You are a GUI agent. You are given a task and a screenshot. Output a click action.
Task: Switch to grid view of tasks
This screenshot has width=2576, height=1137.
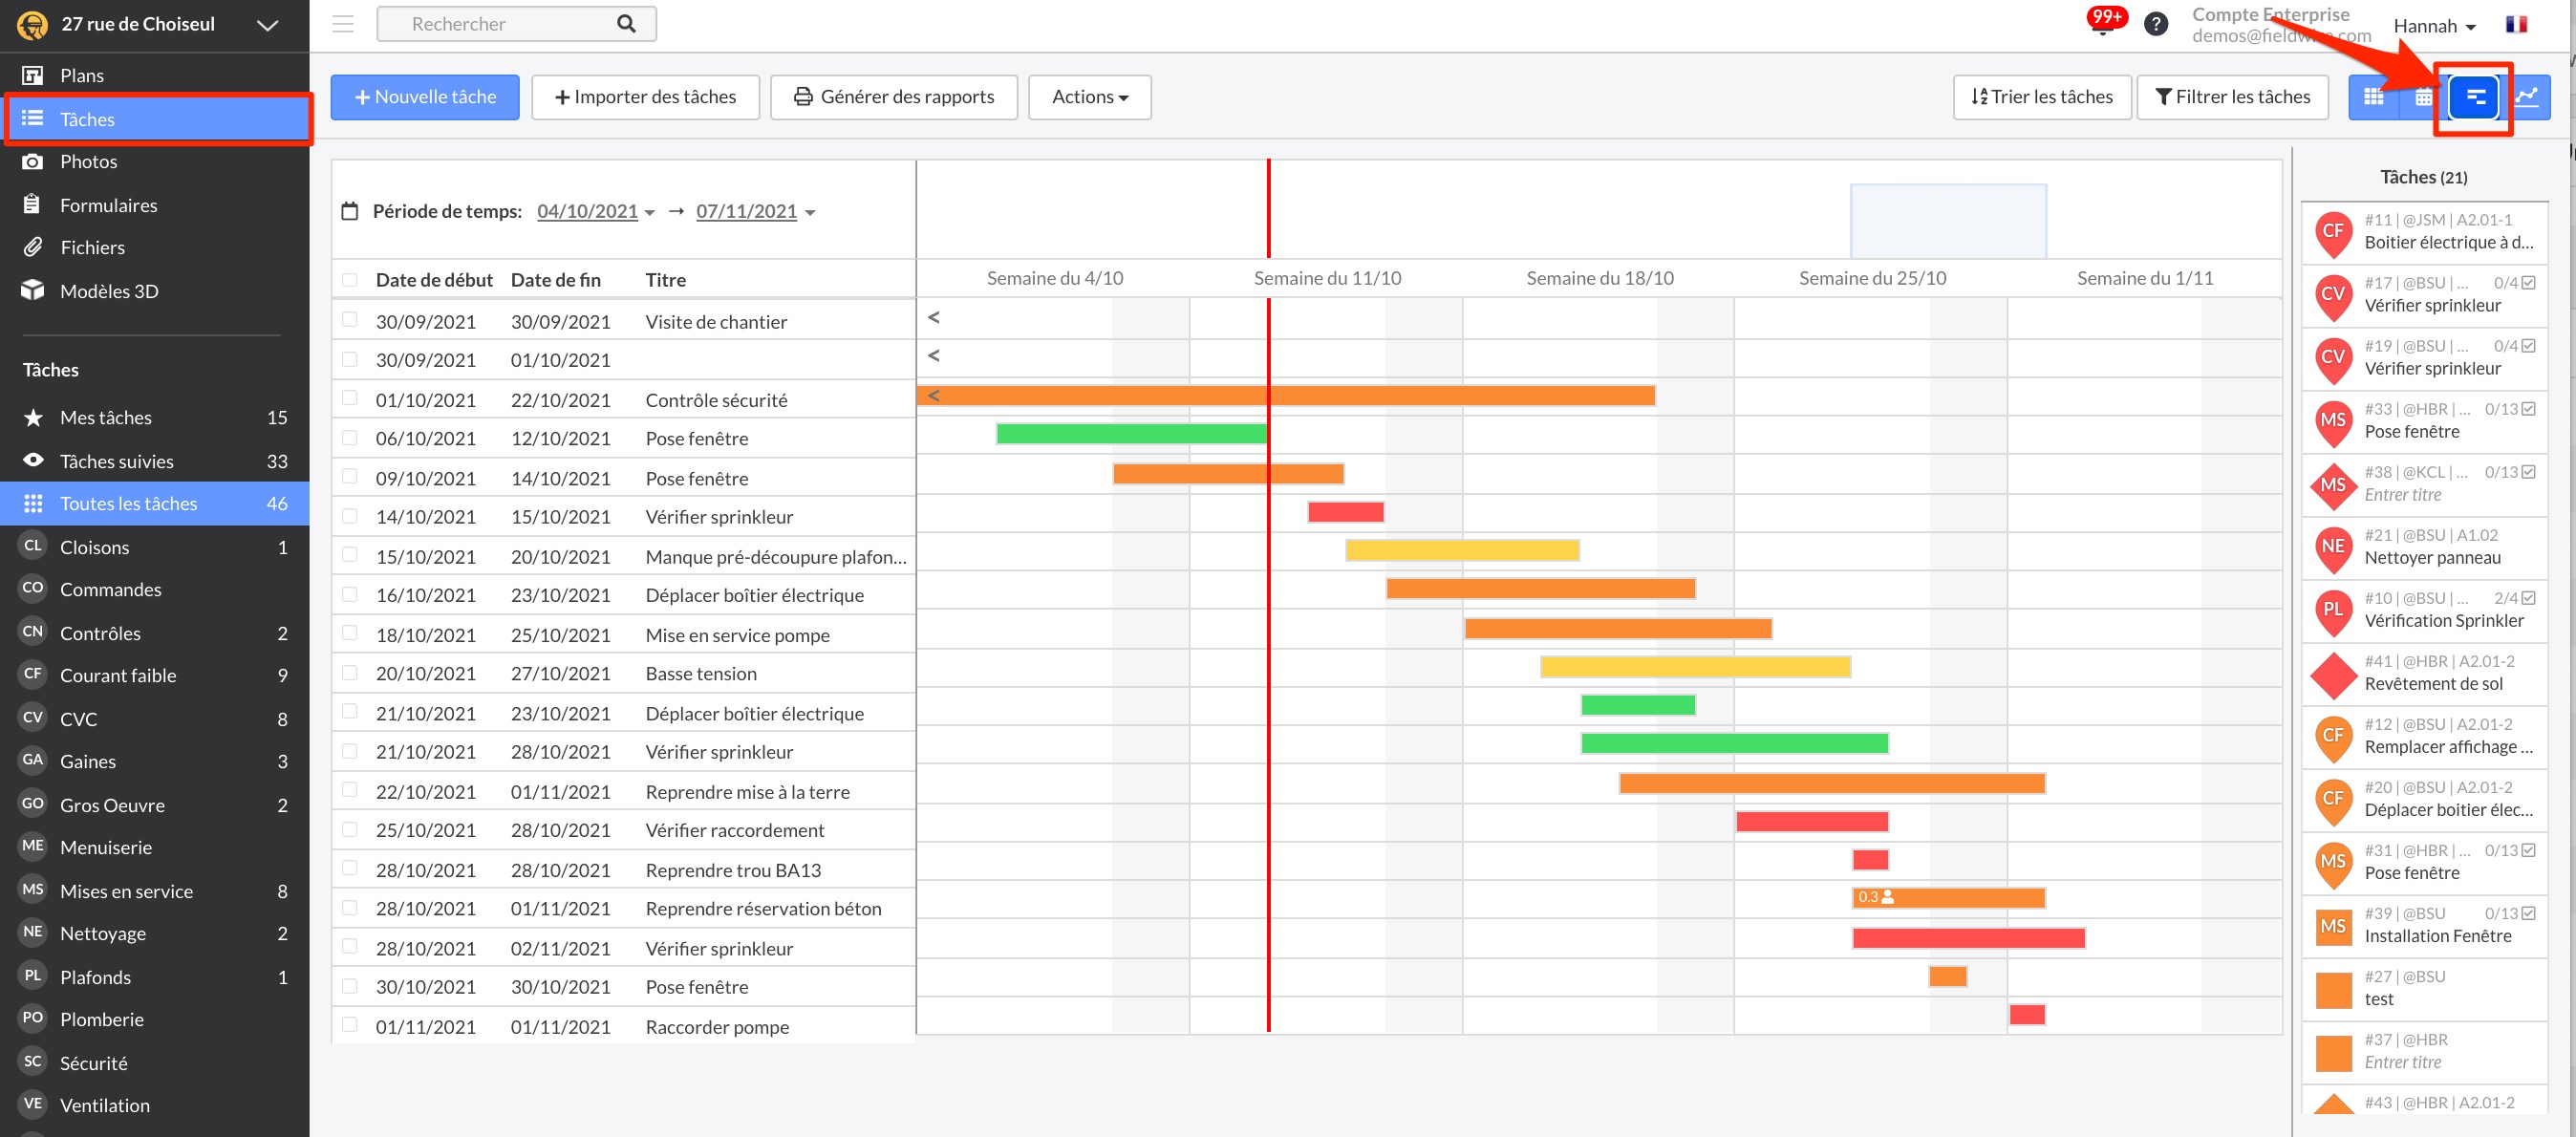click(2374, 97)
